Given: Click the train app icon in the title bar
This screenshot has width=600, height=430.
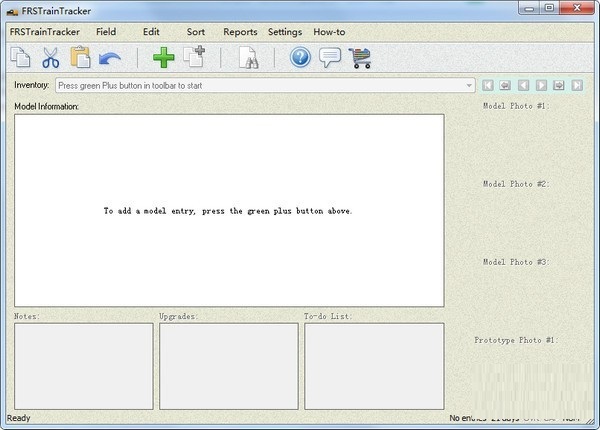Looking at the screenshot, I should click(12, 11).
